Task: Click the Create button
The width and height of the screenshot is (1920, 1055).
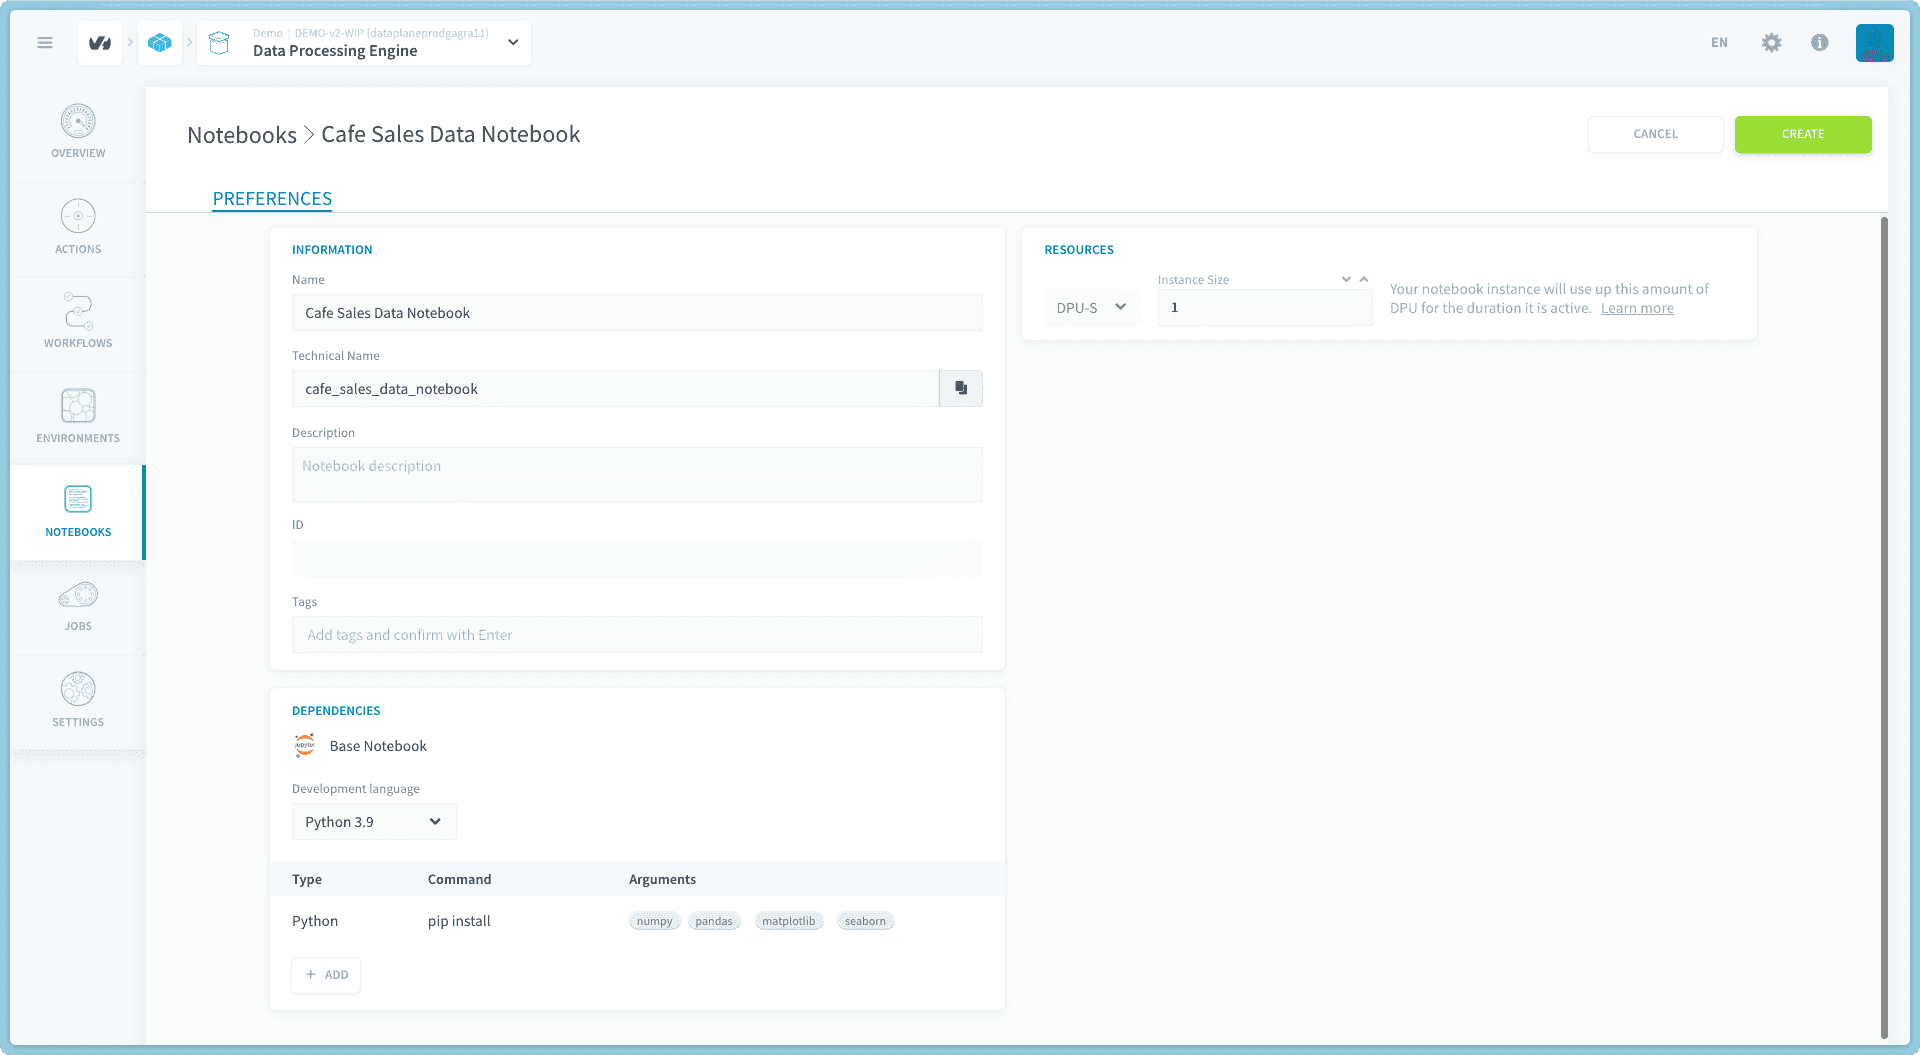Action: pos(1802,134)
